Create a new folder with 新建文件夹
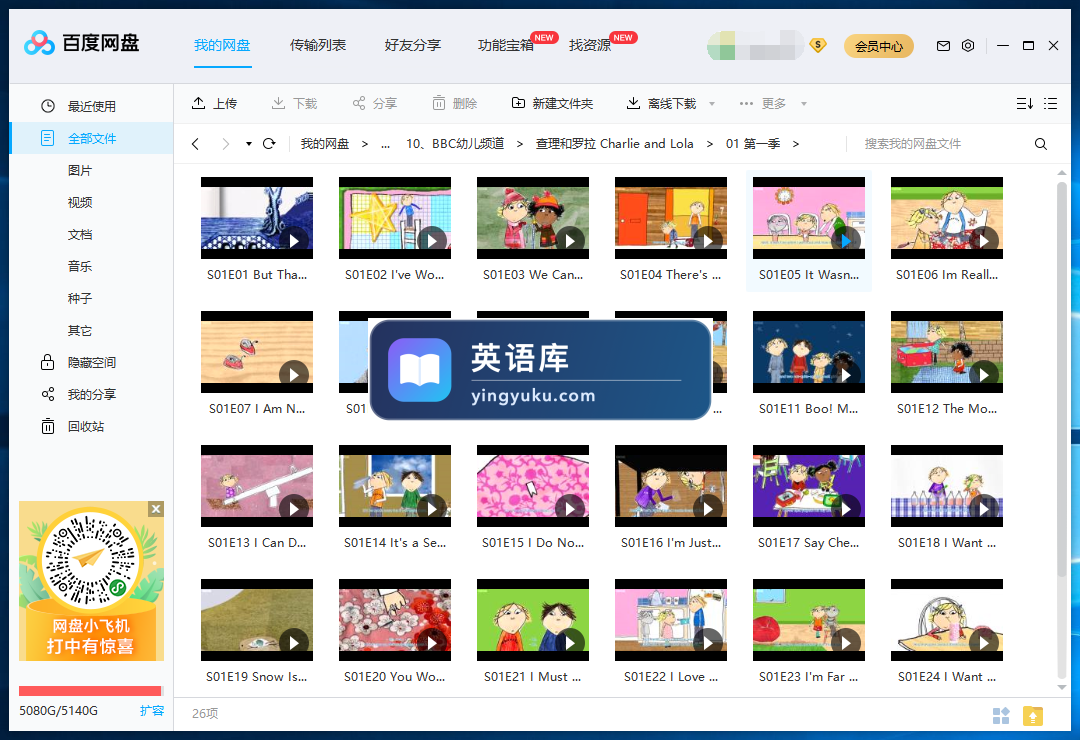 click(552, 103)
